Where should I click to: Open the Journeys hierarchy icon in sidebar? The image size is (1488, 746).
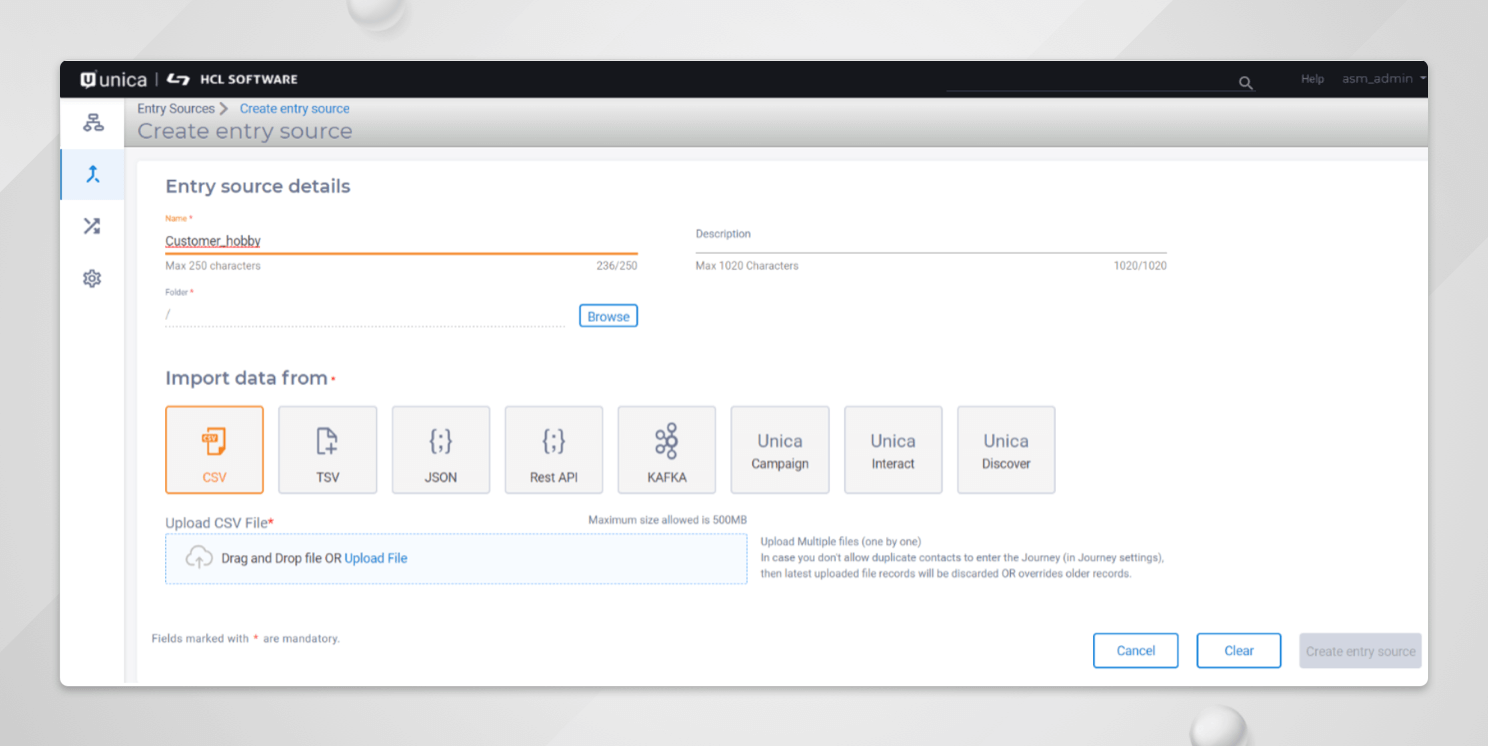(x=92, y=122)
